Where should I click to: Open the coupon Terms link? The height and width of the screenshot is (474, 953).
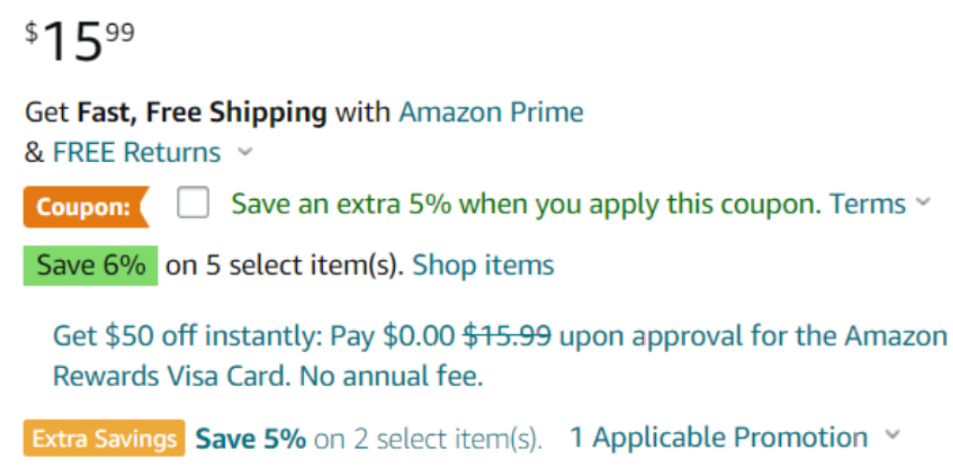pyautogui.click(x=867, y=204)
